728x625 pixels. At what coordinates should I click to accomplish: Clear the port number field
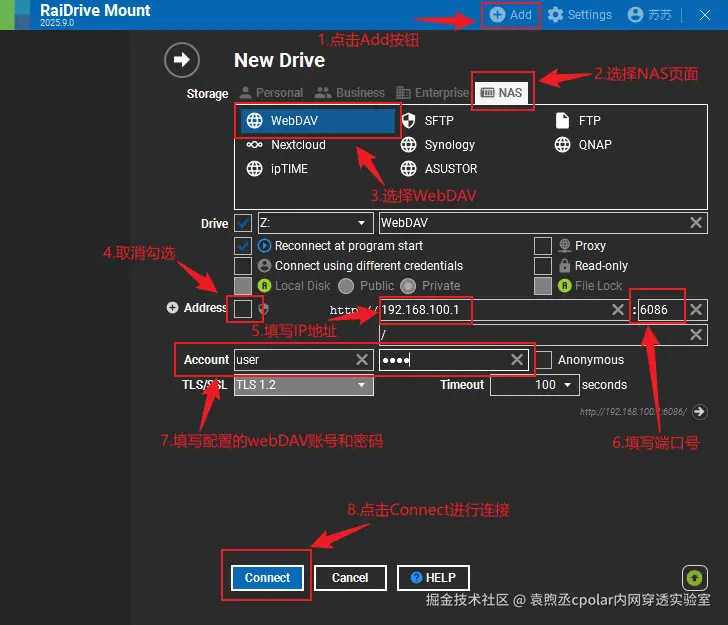click(x=696, y=310)
